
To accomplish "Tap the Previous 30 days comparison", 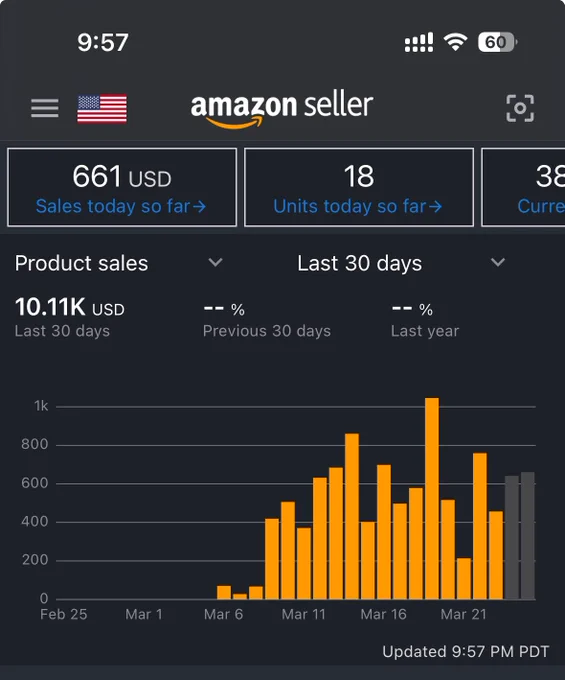I will click(267, 320).
